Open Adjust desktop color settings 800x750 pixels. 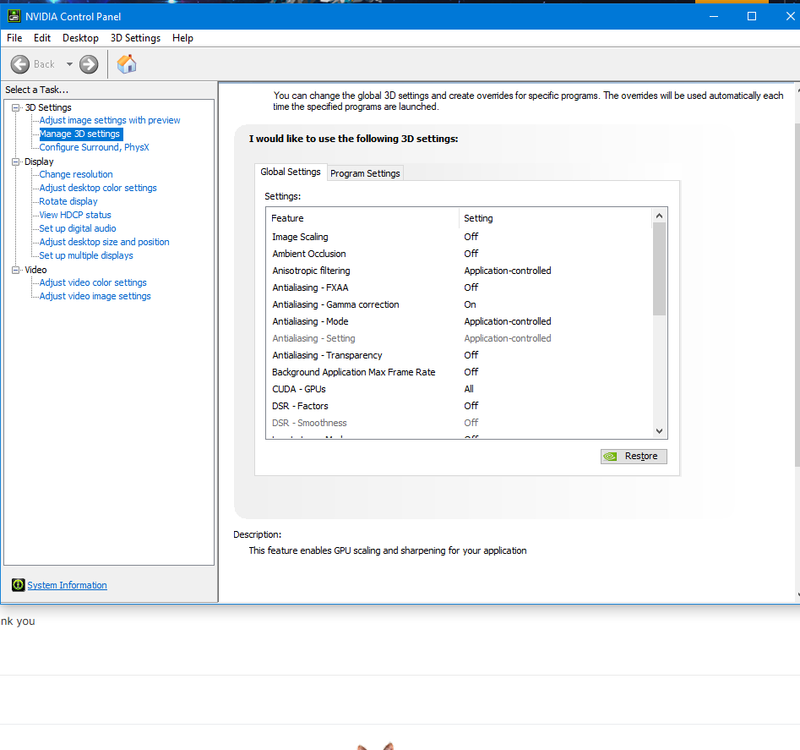[x=98, y=188]
